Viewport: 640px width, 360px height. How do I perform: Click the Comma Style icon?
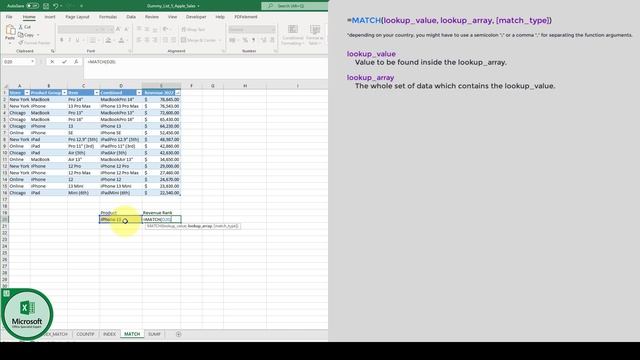[253, 40]
